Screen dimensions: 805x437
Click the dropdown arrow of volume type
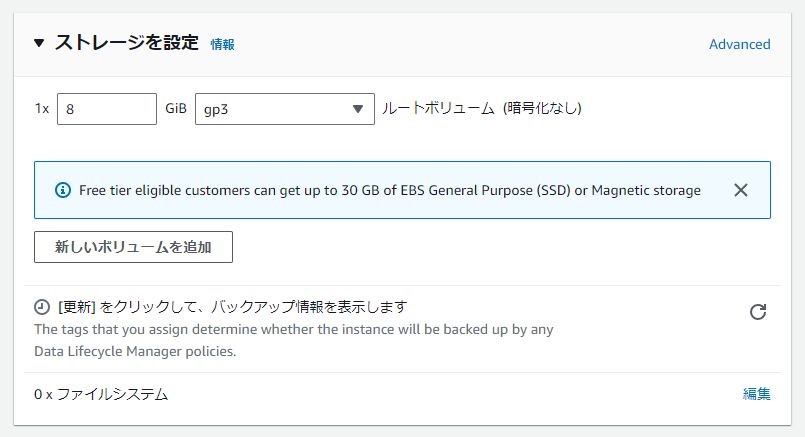[x=358, y=109]
